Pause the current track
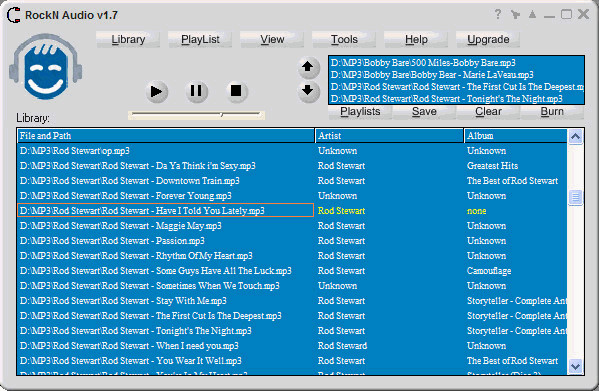The width and height of the screenshot is (599, 391). (197, 91)
